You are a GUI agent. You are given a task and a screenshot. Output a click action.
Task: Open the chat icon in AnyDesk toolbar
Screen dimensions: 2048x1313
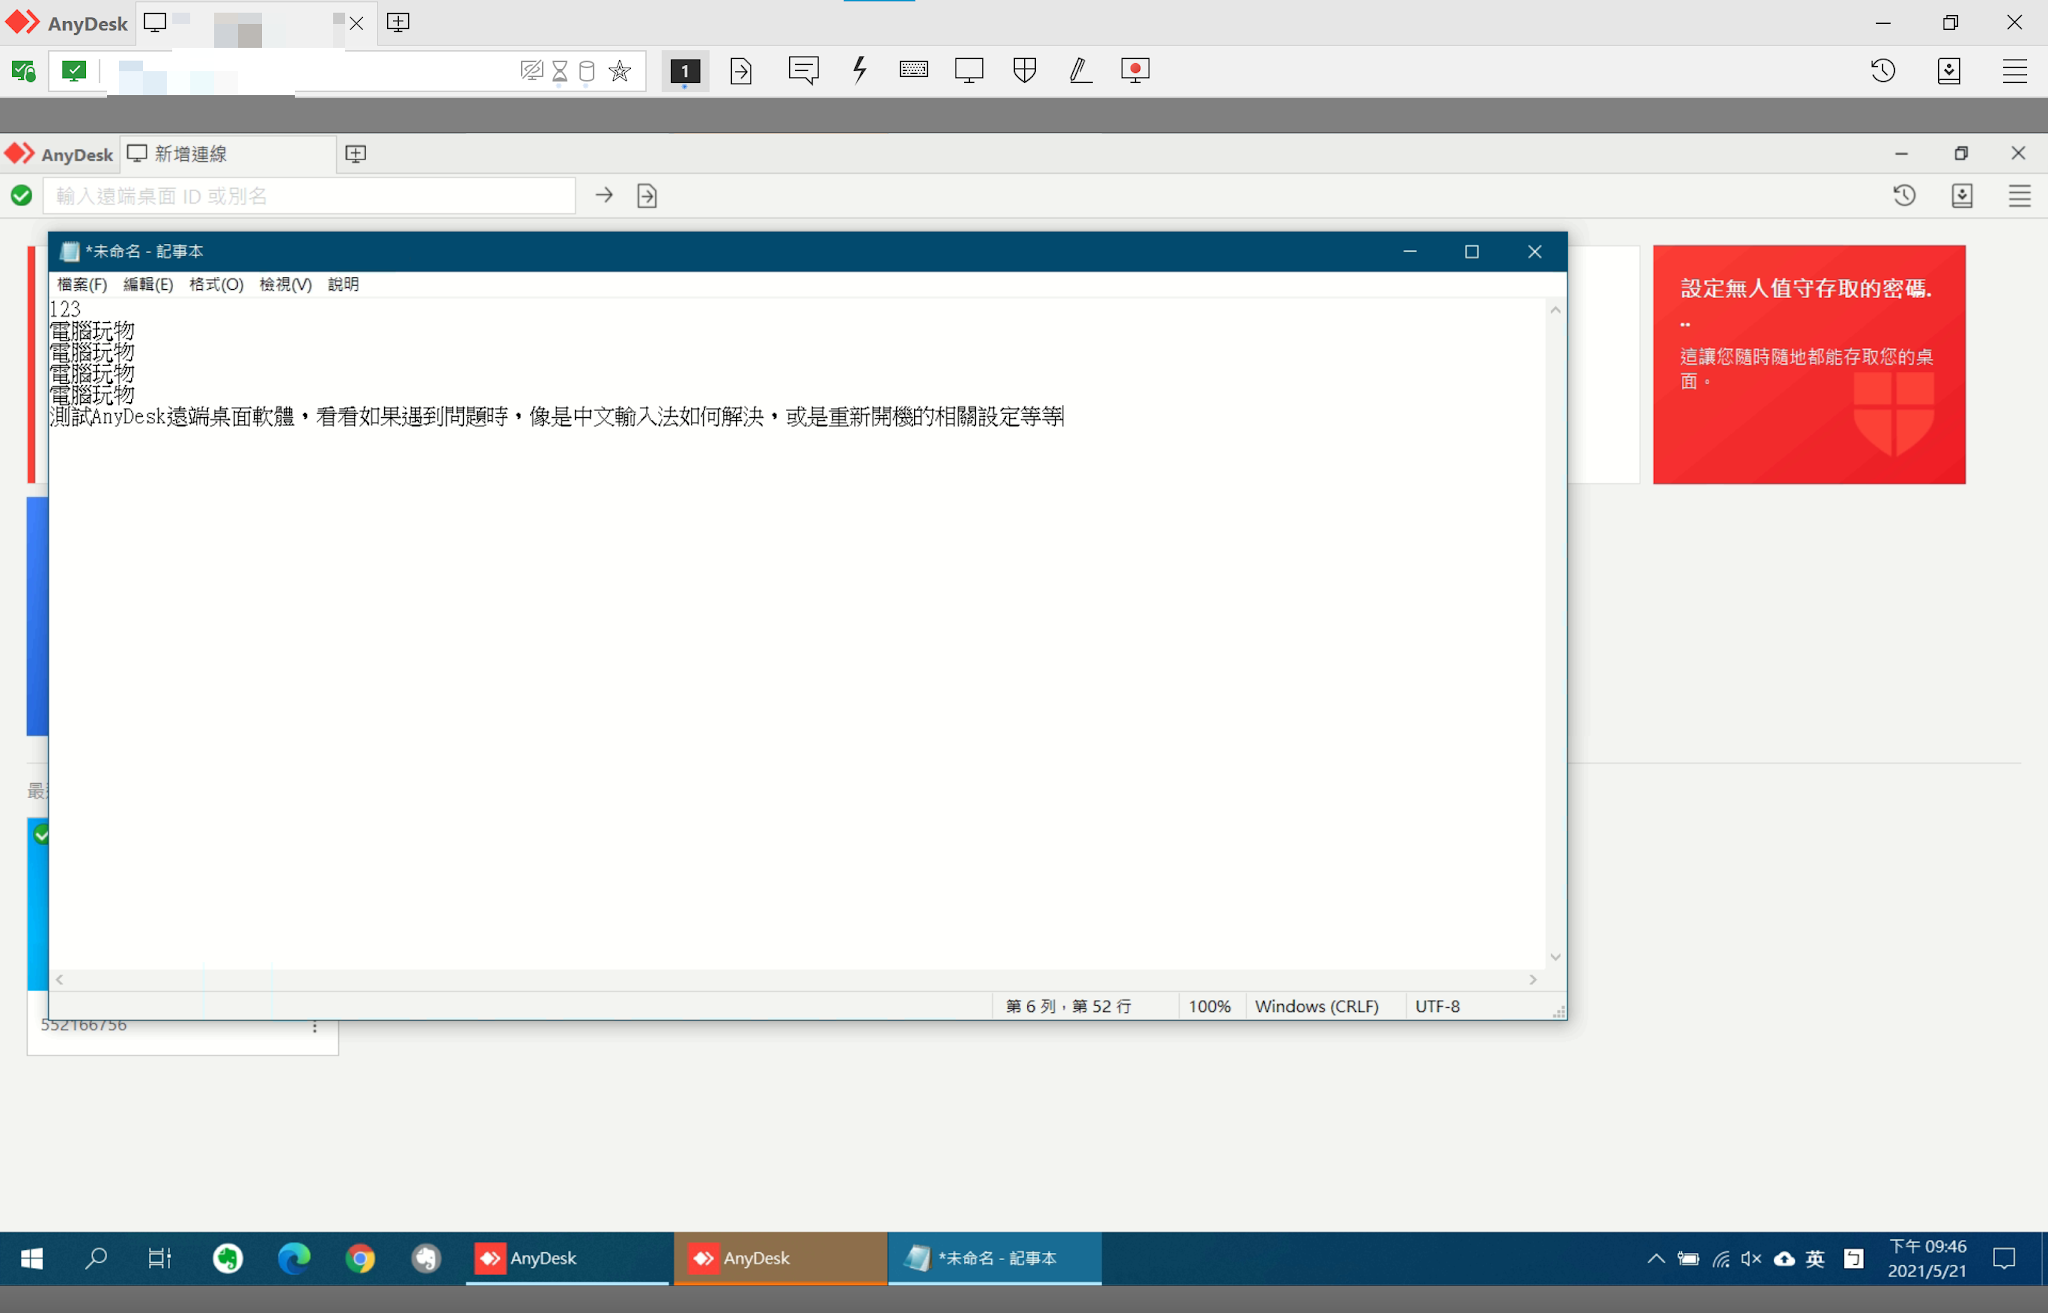pyautogui.click(x=803, y=70)
